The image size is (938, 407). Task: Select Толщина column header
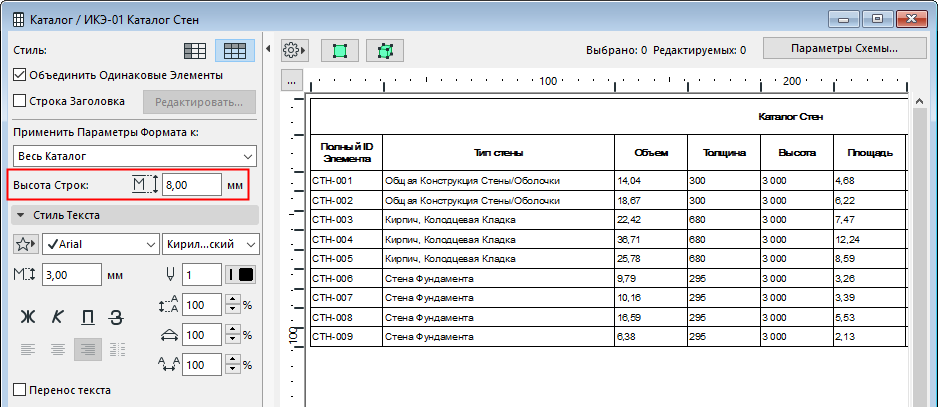point(724,153)
